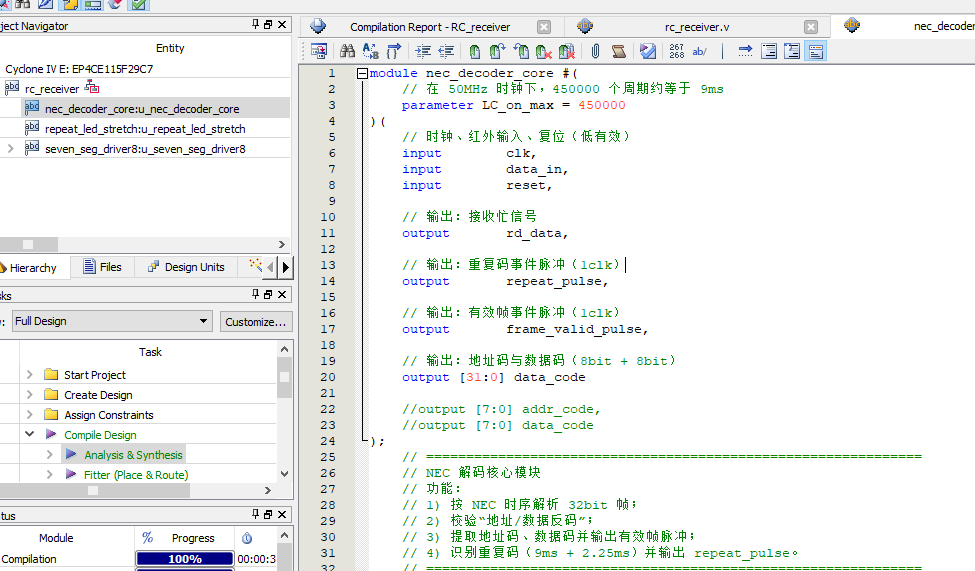Viewport: 975px width, 571px height.
Task: Toggle the highlighted rightmost editor view icon
Action: pyautogui.click(x=815, y=51)
